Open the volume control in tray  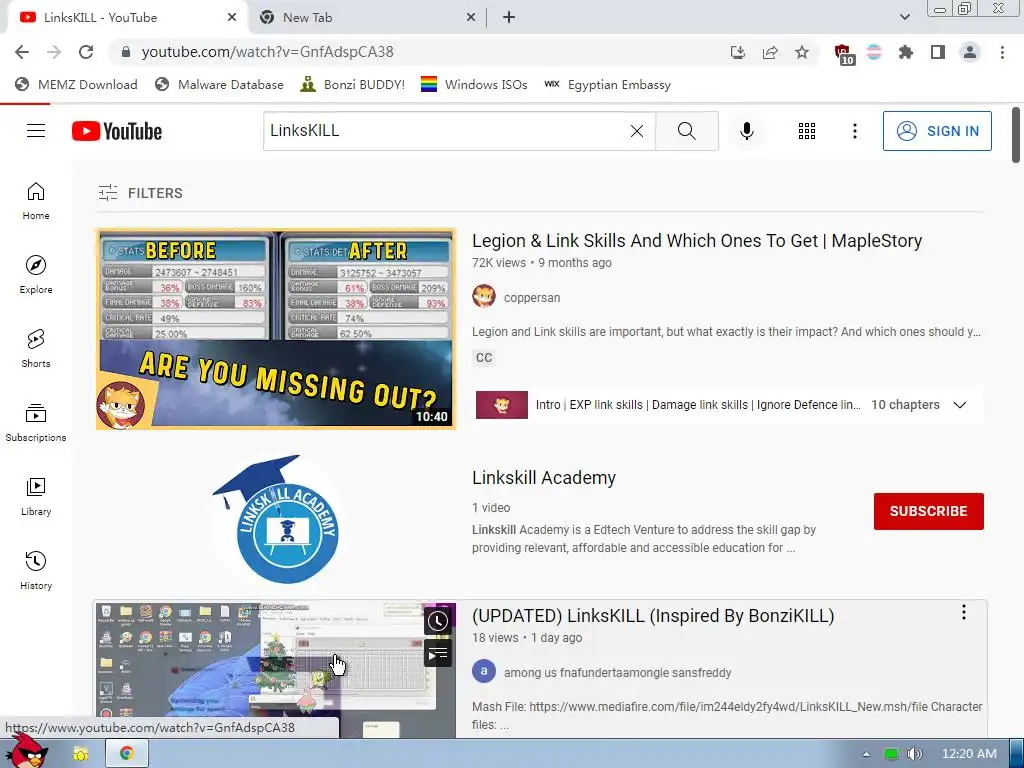(915, 754)
